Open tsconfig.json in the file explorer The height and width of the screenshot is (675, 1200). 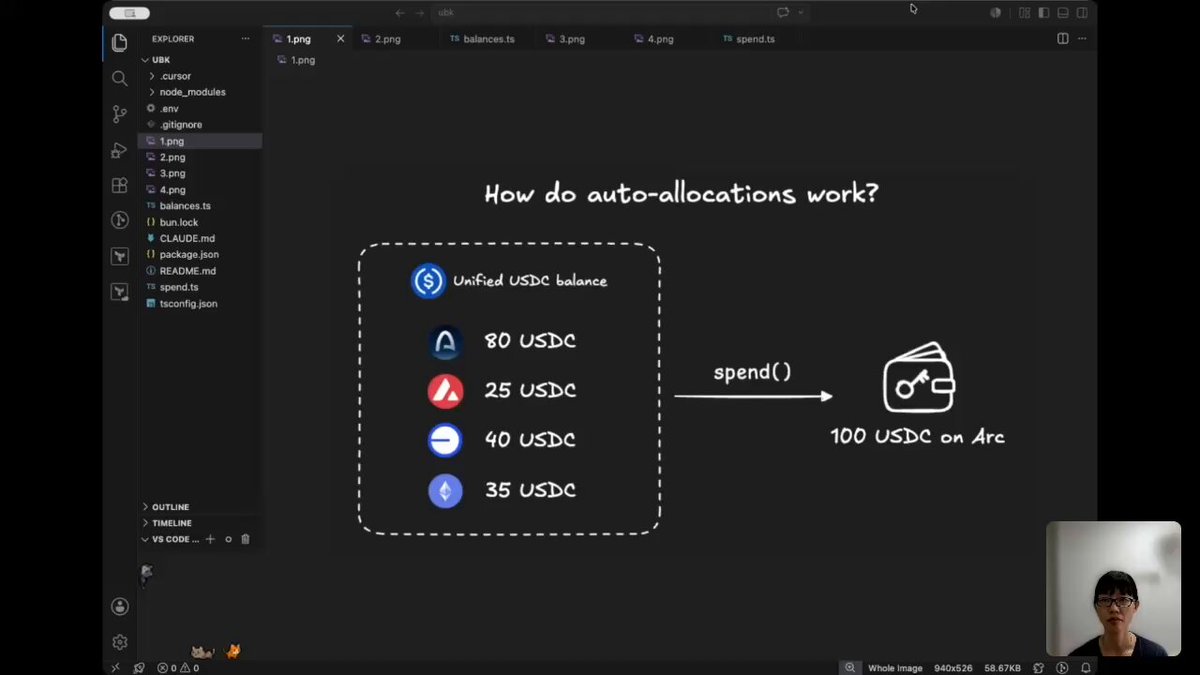(200, 303)
